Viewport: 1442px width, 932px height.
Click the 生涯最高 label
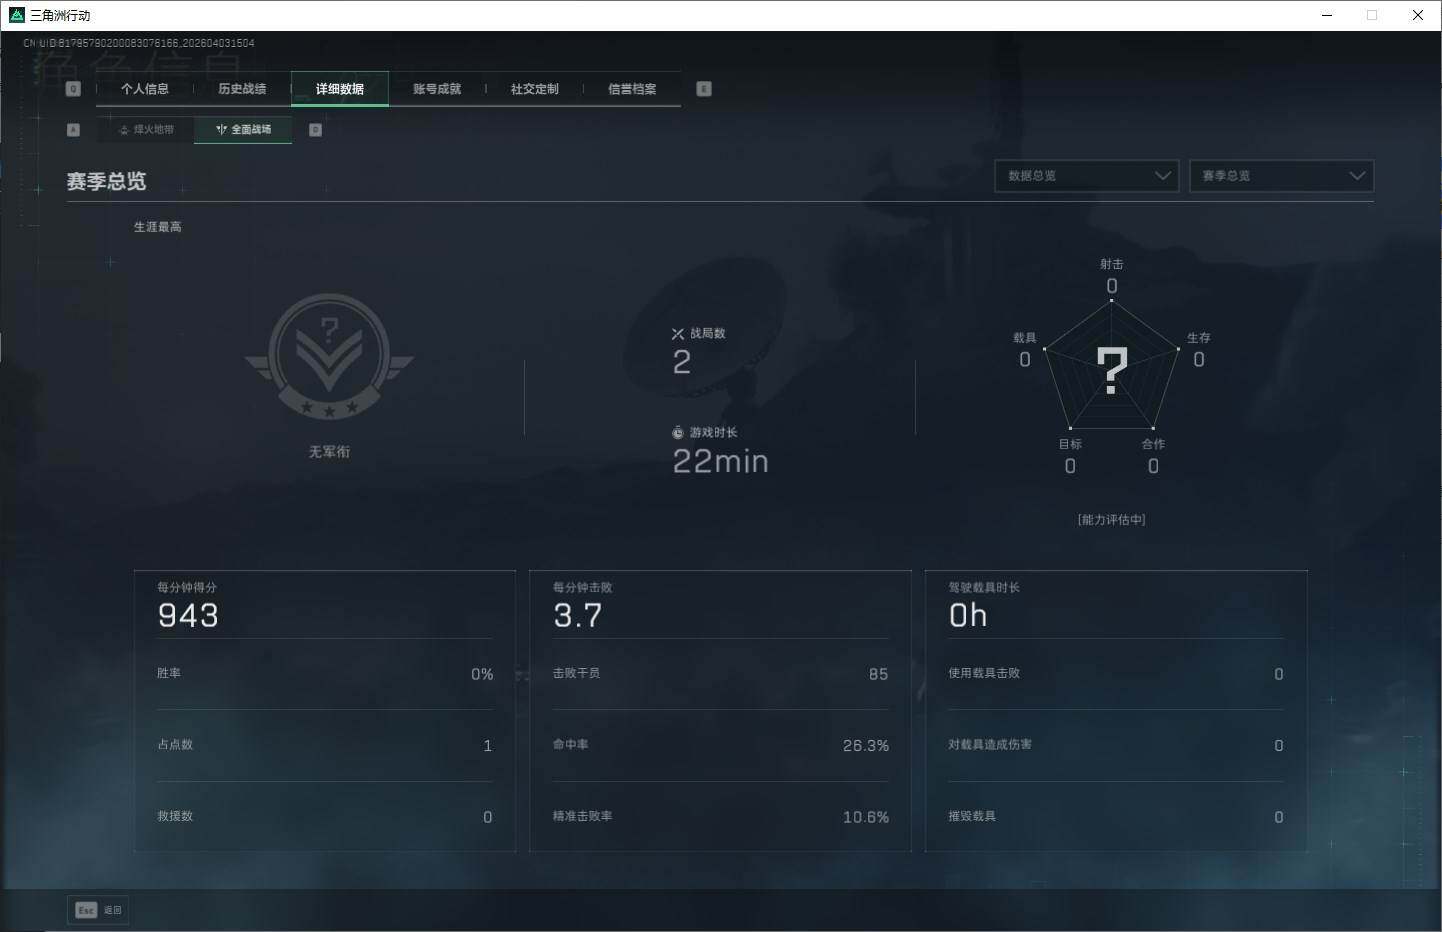(158, 227)
